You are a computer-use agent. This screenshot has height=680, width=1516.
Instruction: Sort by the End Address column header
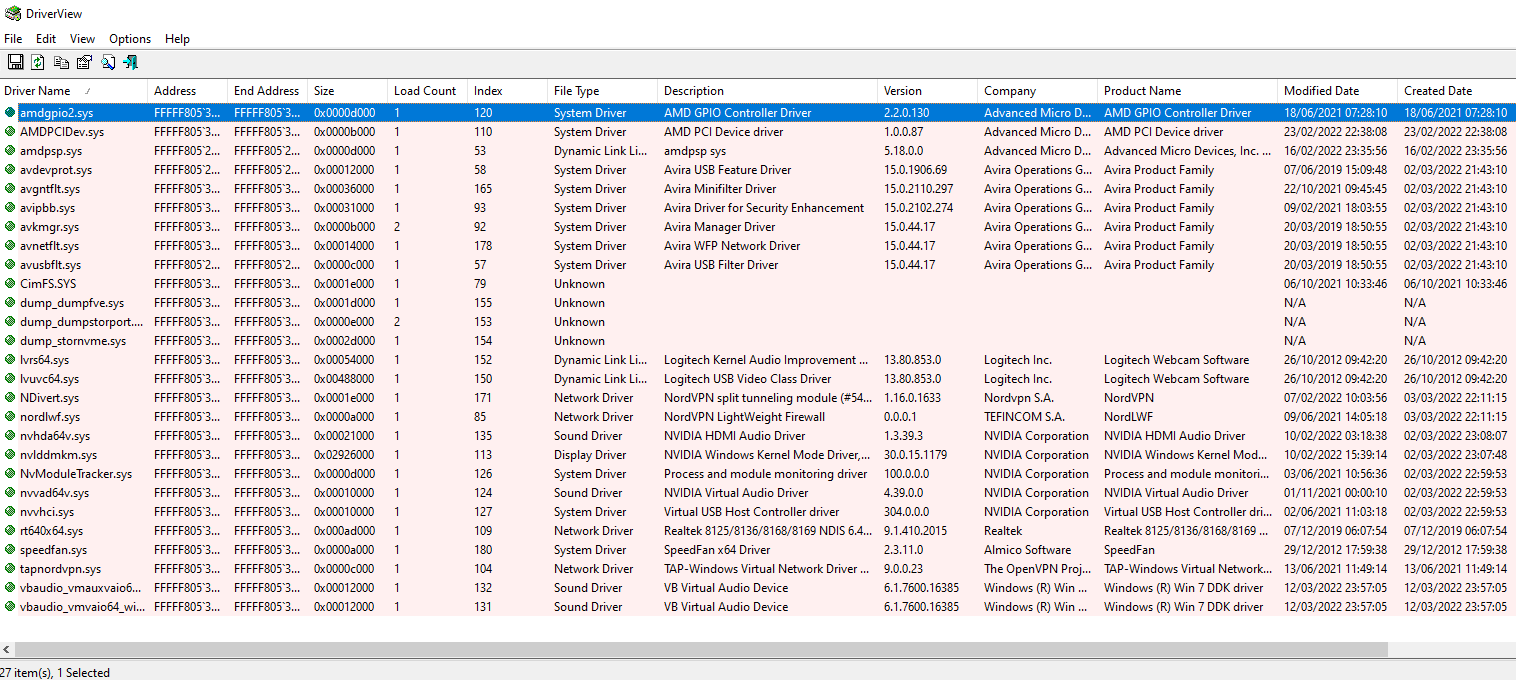point(268,91)
